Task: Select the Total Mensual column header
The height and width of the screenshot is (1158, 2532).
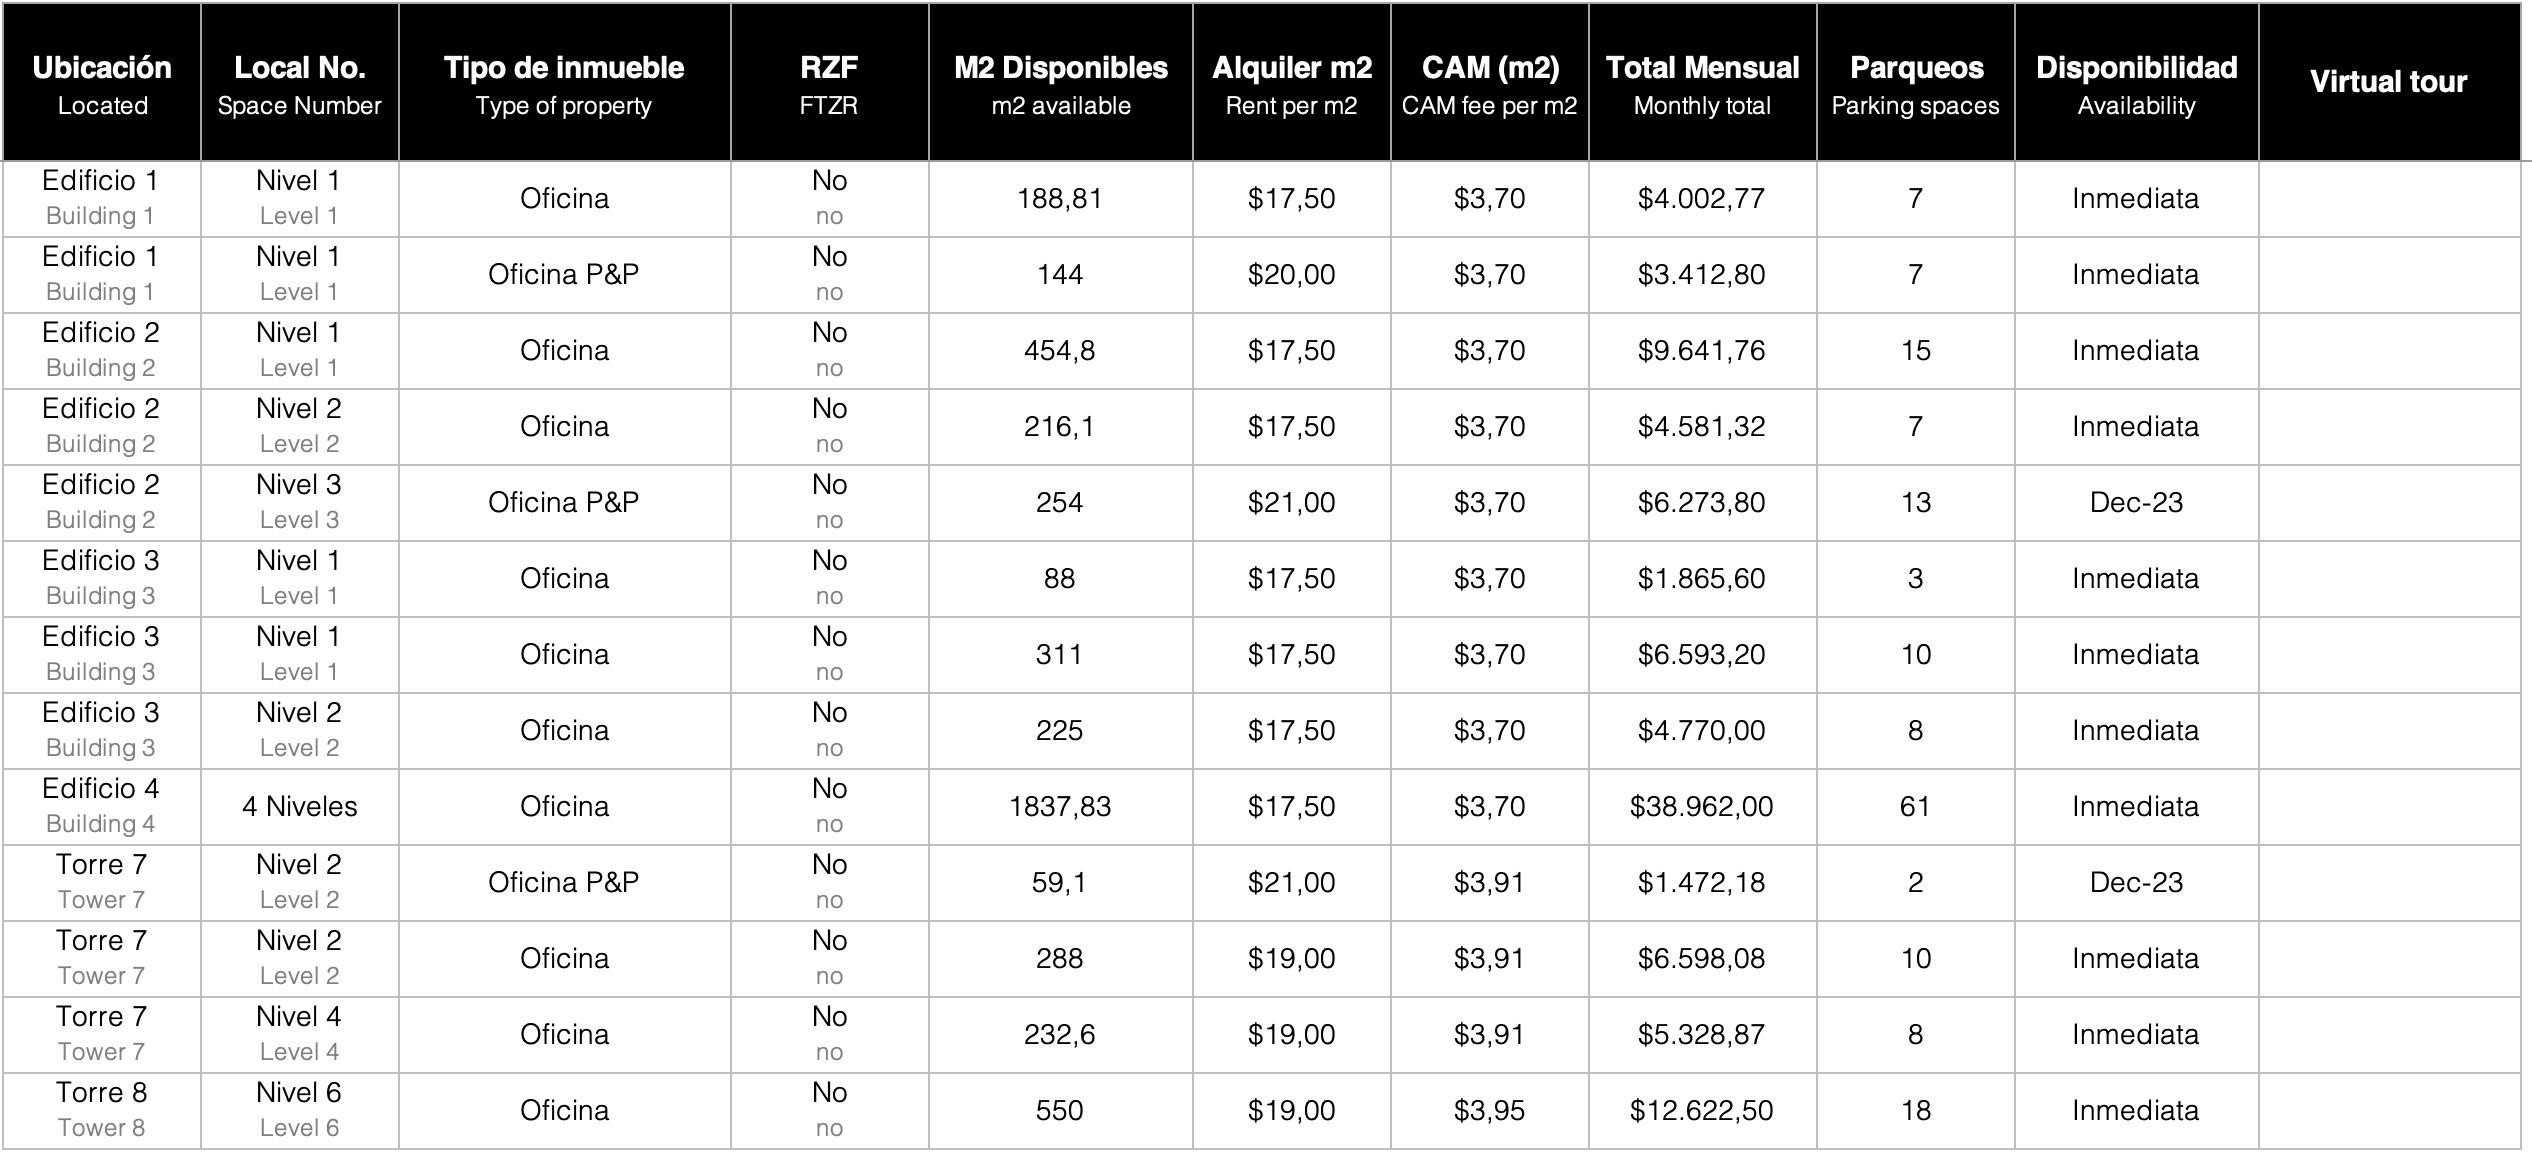Action: (1702, 83)
